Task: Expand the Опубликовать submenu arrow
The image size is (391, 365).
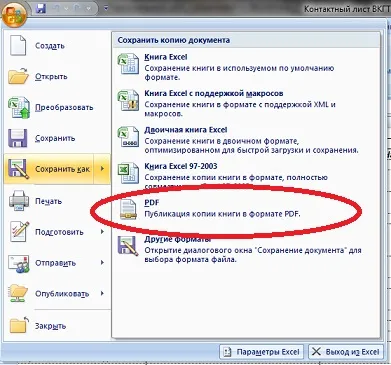Action: [102, 293]
